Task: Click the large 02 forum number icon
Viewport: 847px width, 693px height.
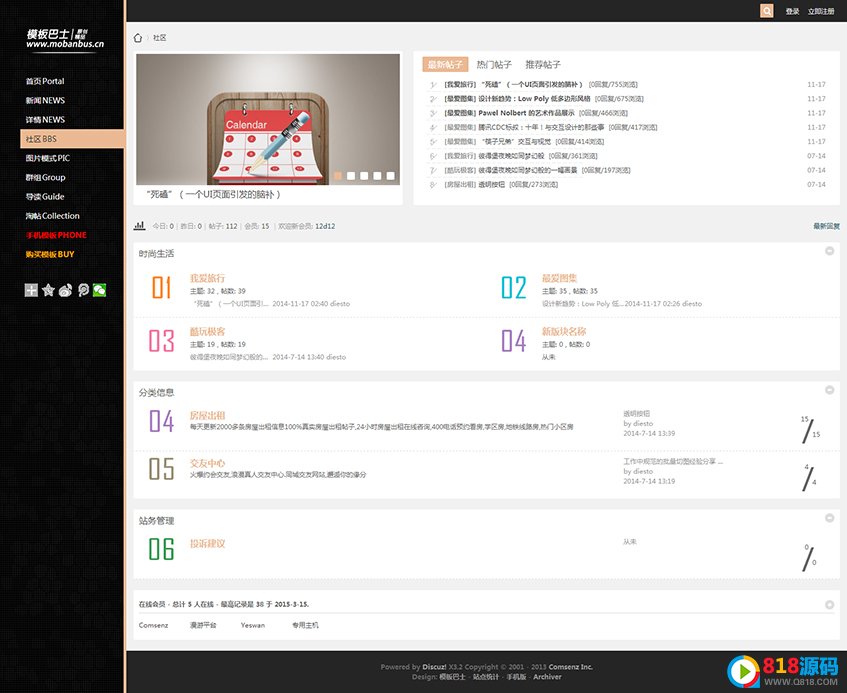Action: [x=513, y=287]
